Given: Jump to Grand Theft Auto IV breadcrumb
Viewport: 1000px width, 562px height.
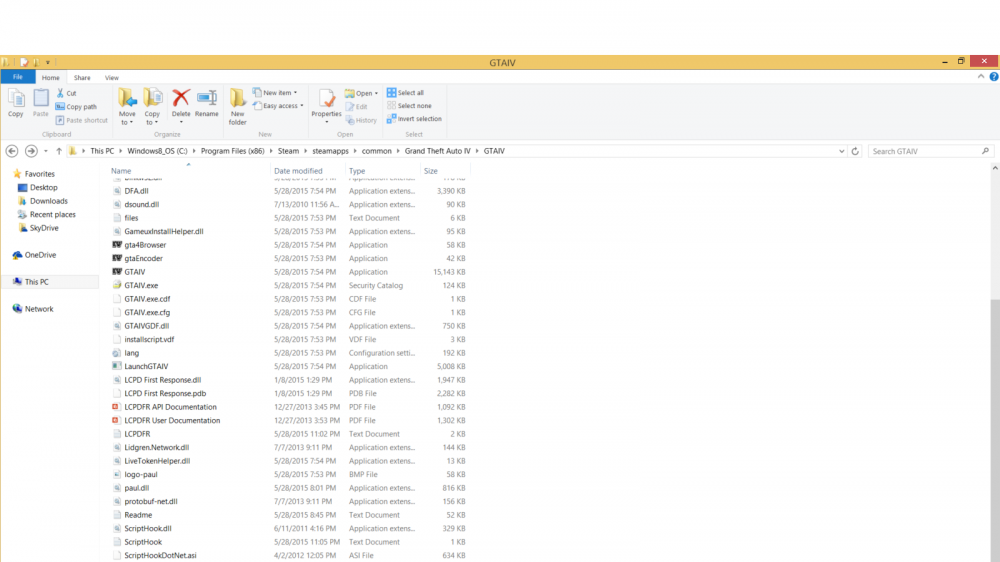Looking at the screenshot, I should 438,151.
